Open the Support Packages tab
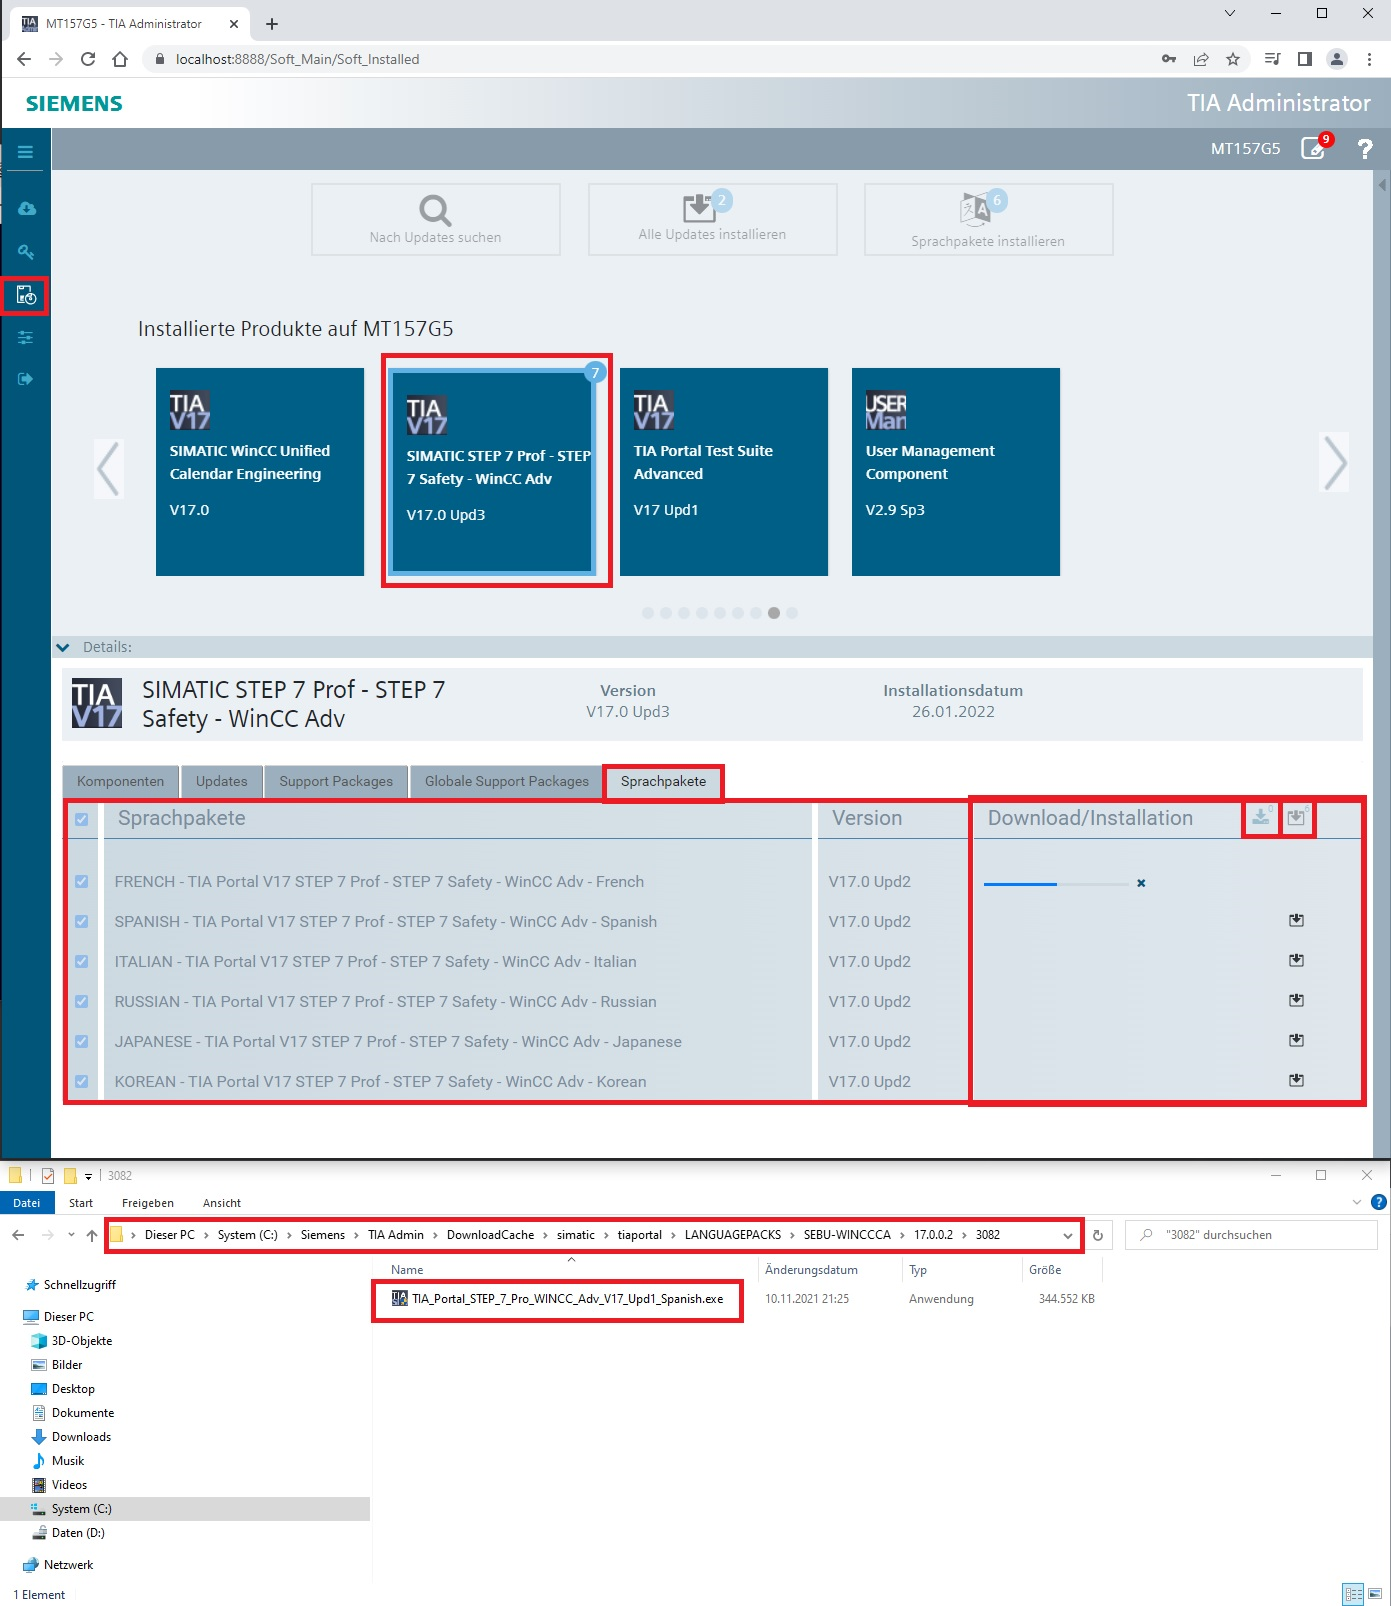The image size is (1391, 1606). pyautogui.click(x=336, y=781)
